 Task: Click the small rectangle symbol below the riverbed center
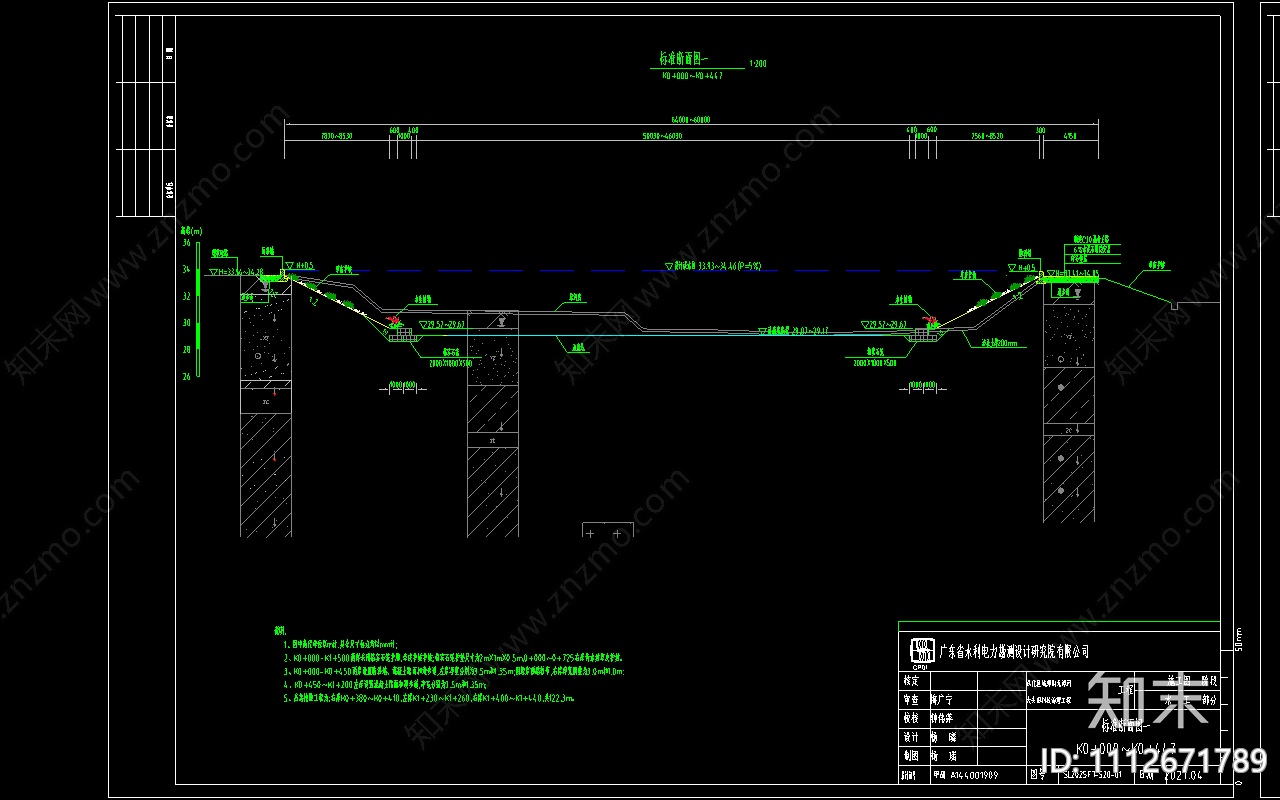(x=608, y=531)
